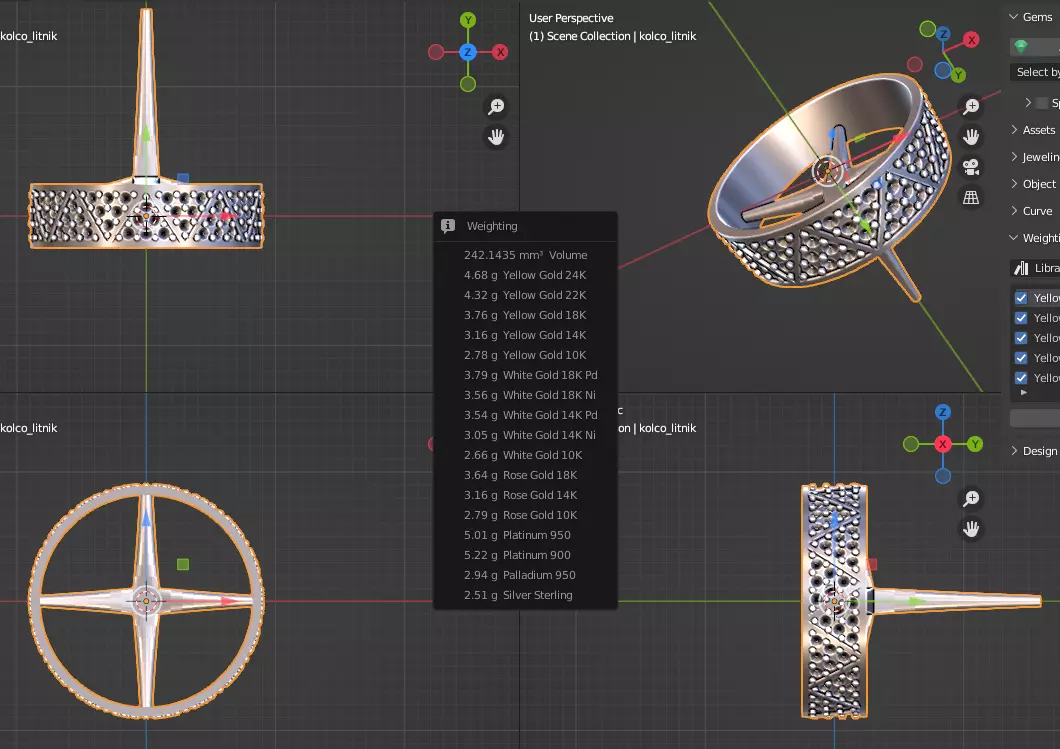
Task: Click blue Z axis on perspective viewport gizmo
Action: 944,34
